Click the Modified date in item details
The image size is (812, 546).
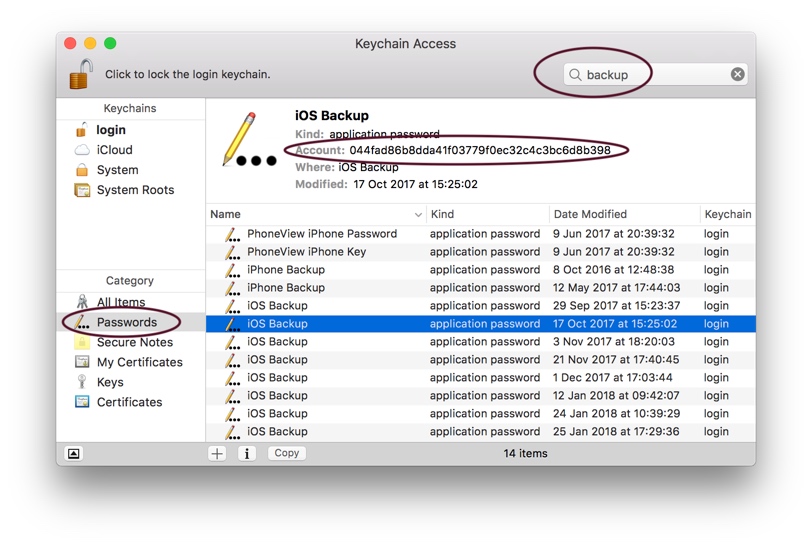pos(415,184)
